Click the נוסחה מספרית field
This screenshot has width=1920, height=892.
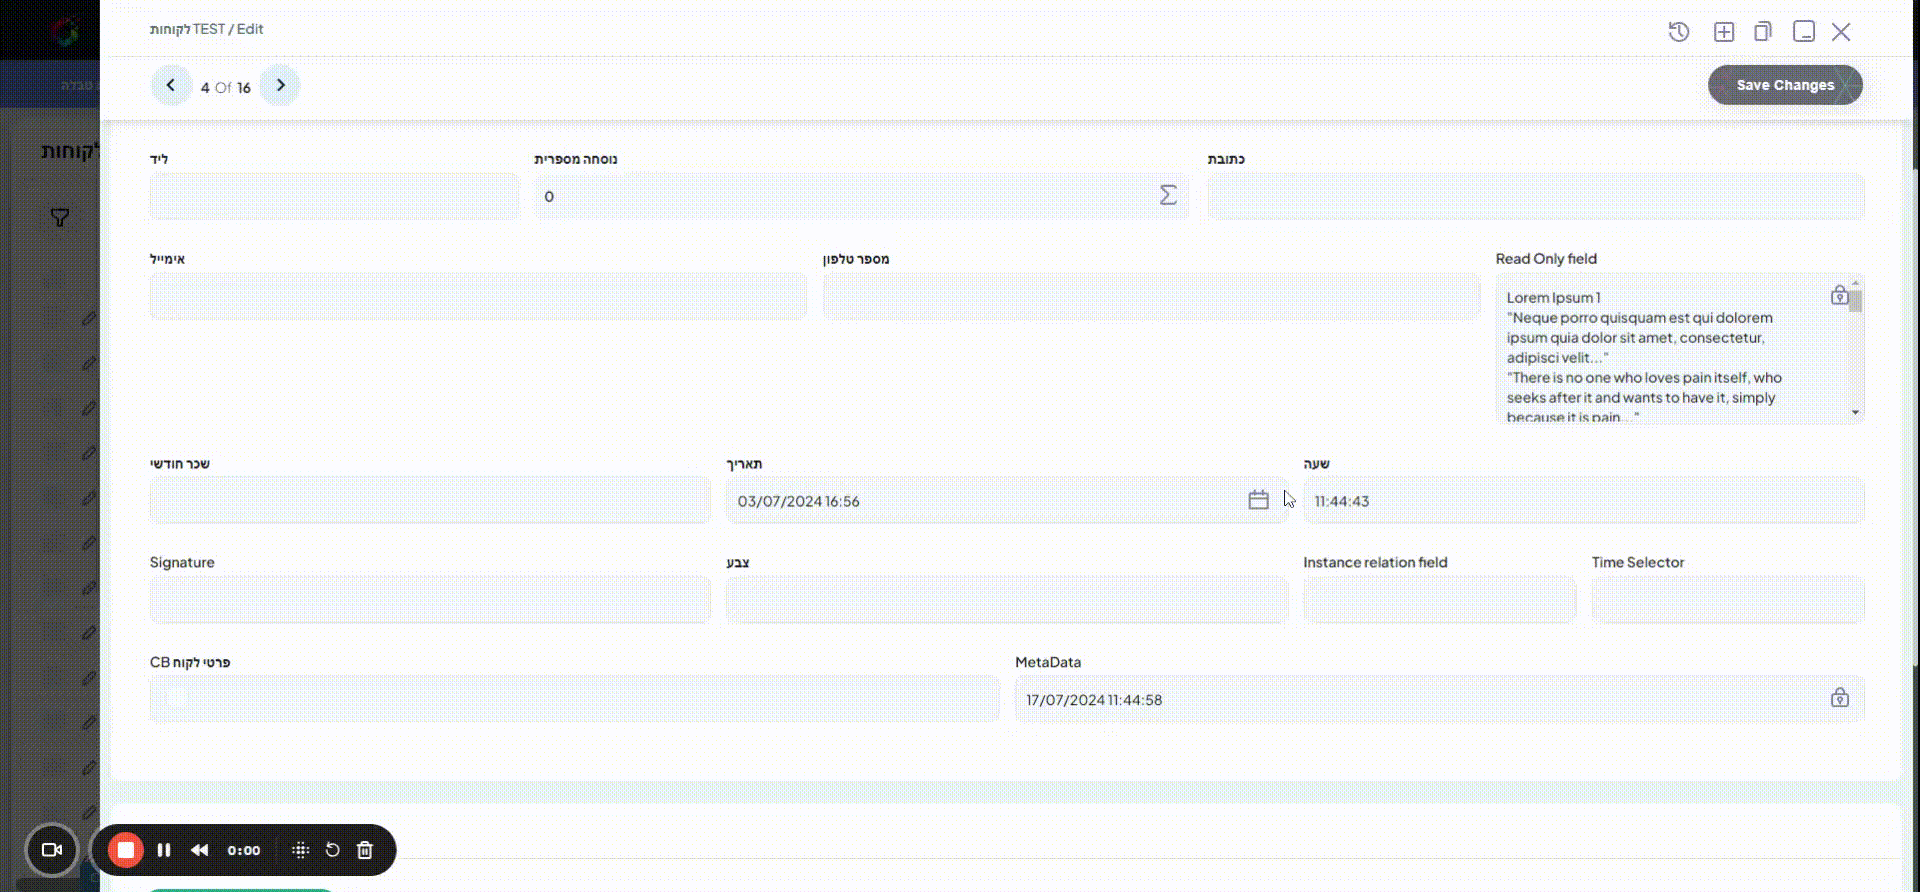[861, 196]
